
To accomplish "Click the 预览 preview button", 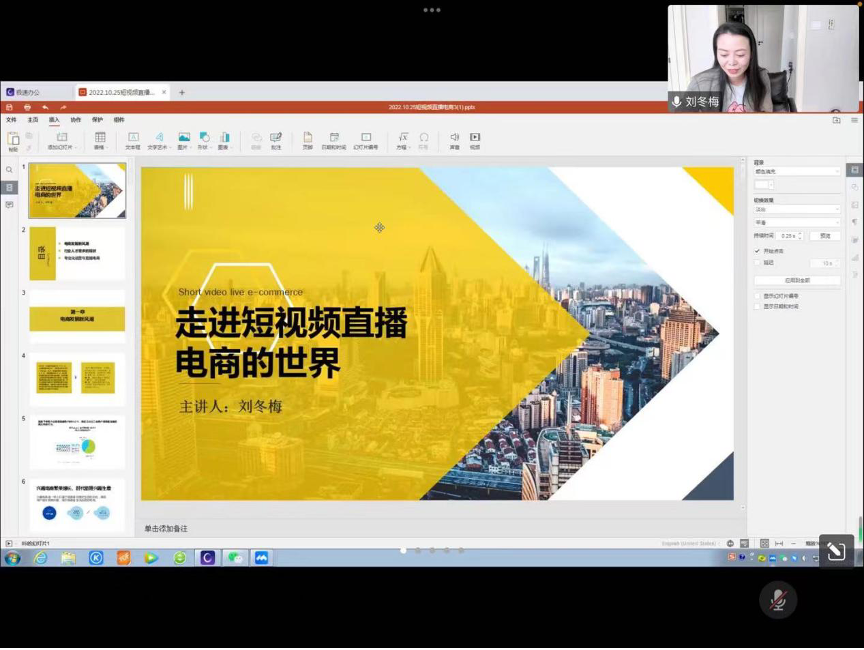I will point(824,236).
